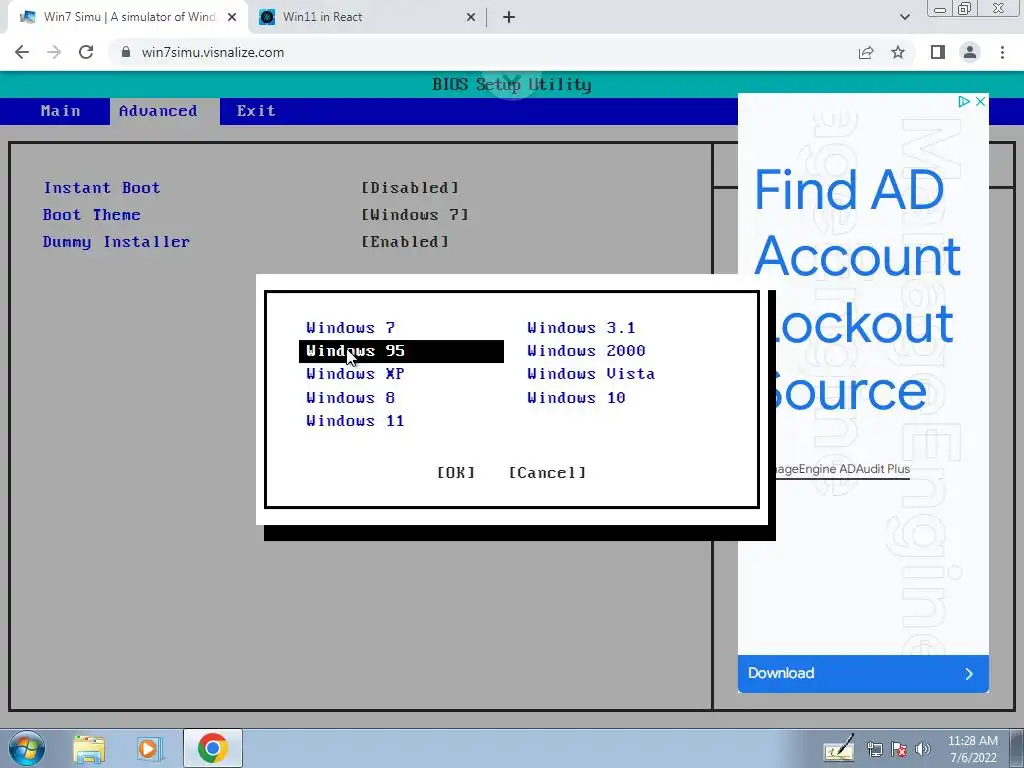Image resolution: width=1024 pixels, height=768 pixels.
Task: Select Windows 7 in the theme list
Action: point(351,328)
